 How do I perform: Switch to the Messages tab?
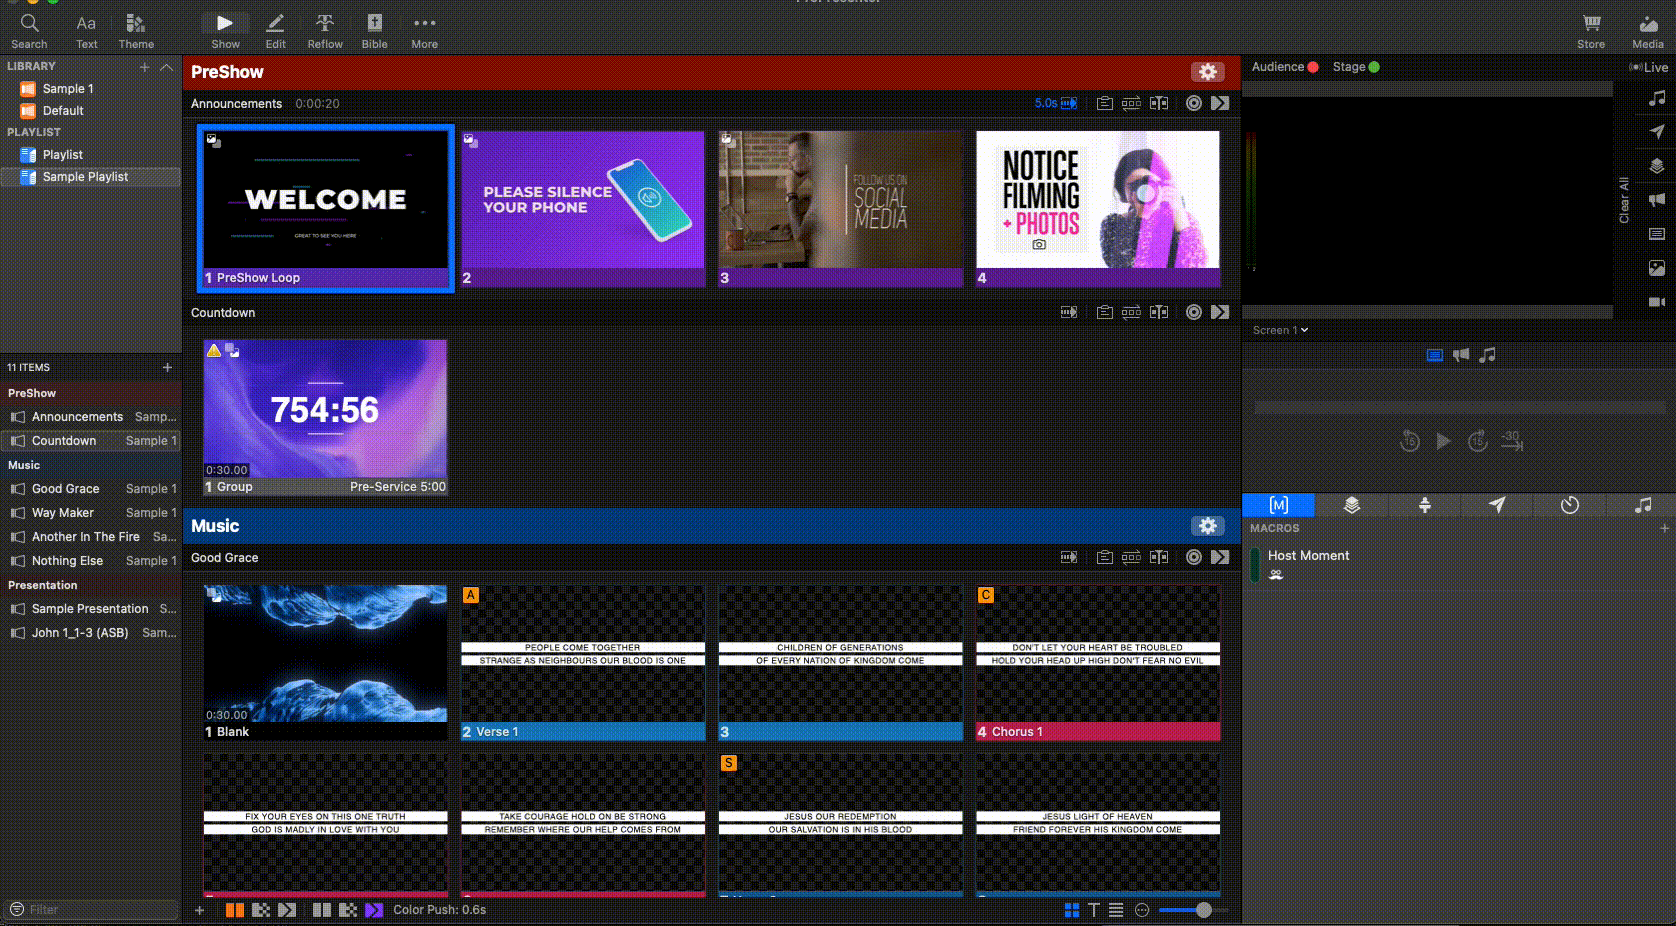pyautogui.click(x=1497, y=505)
